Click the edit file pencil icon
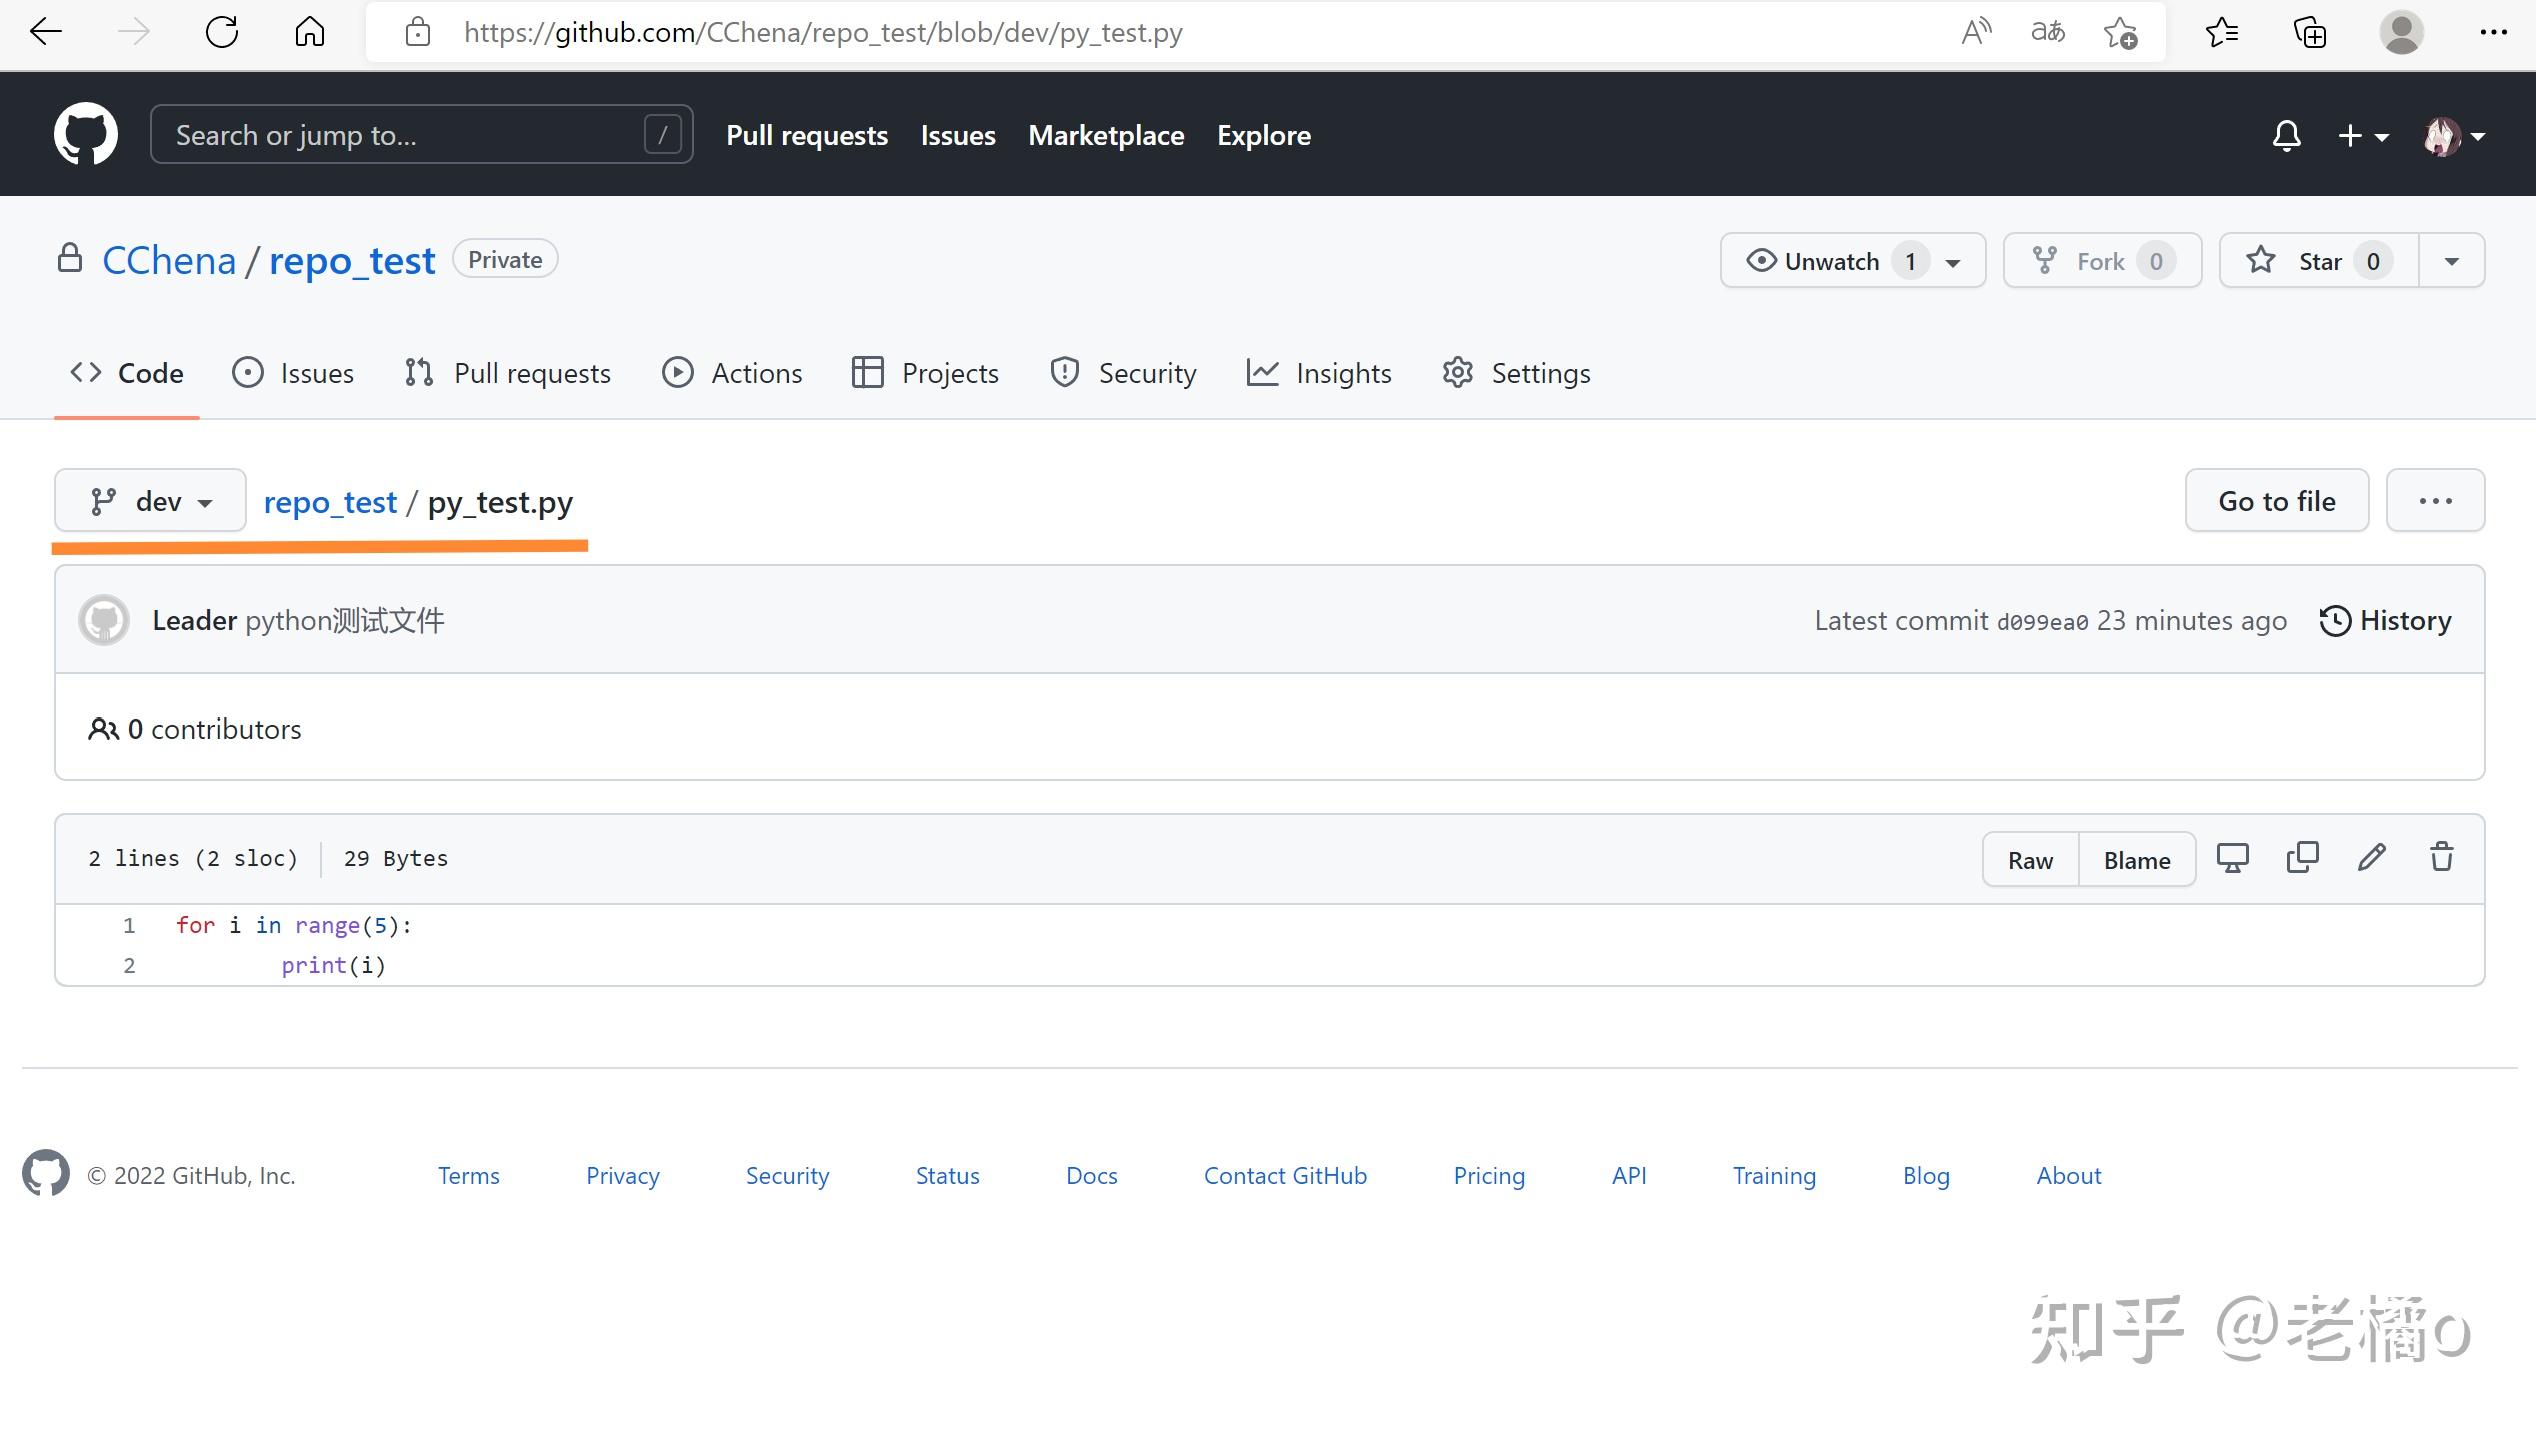2536x1430 pixels. click(2372, 857)
